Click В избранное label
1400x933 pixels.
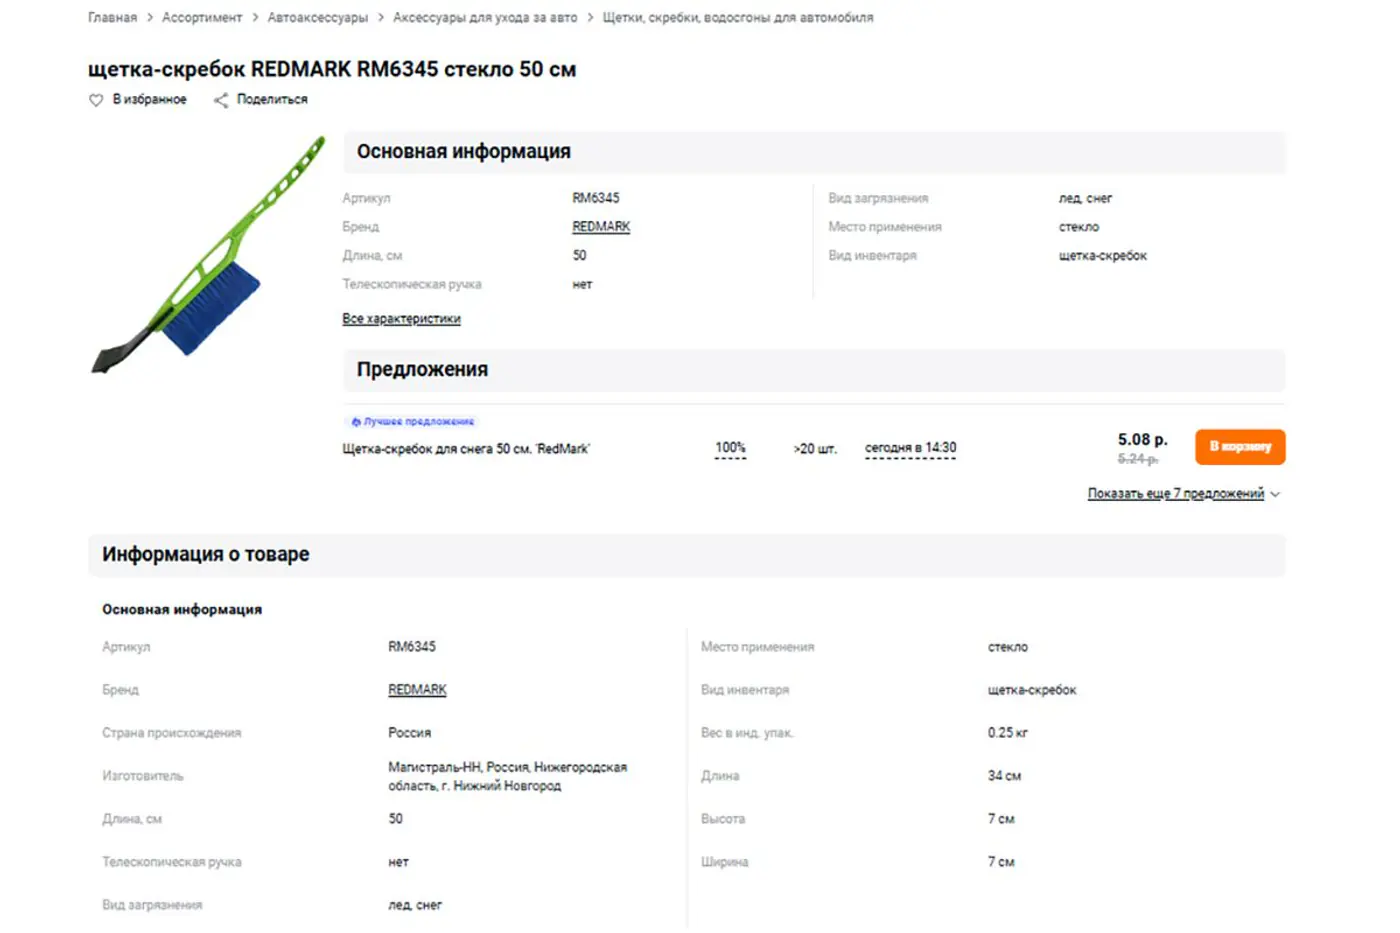(149, 100)
